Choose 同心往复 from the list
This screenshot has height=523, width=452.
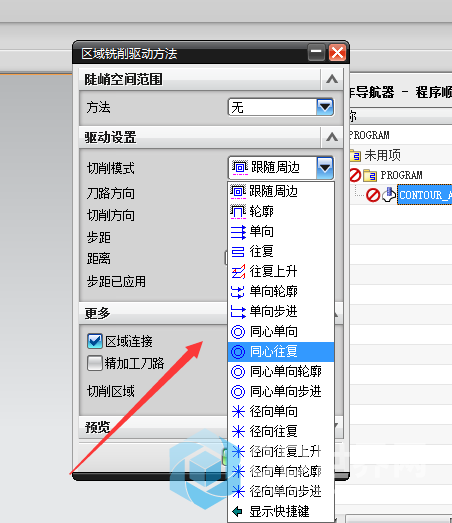pos(281,352)
